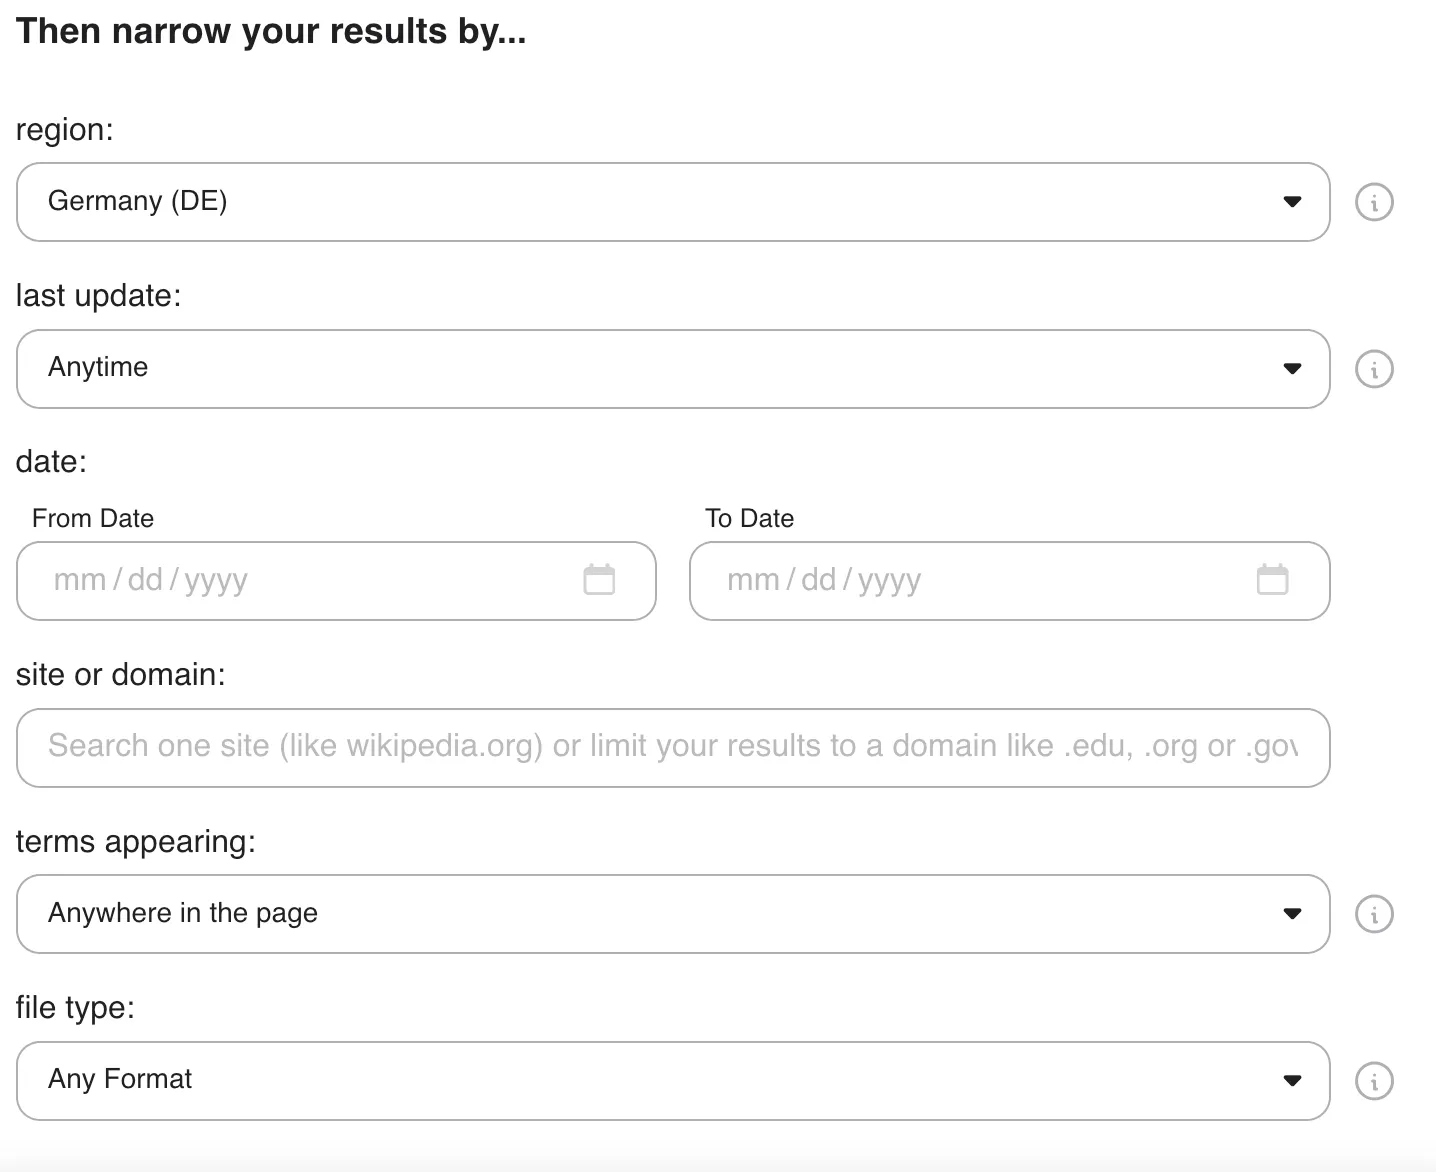
Task: Click the info icon beside region dropdown
Action: 1374,203
